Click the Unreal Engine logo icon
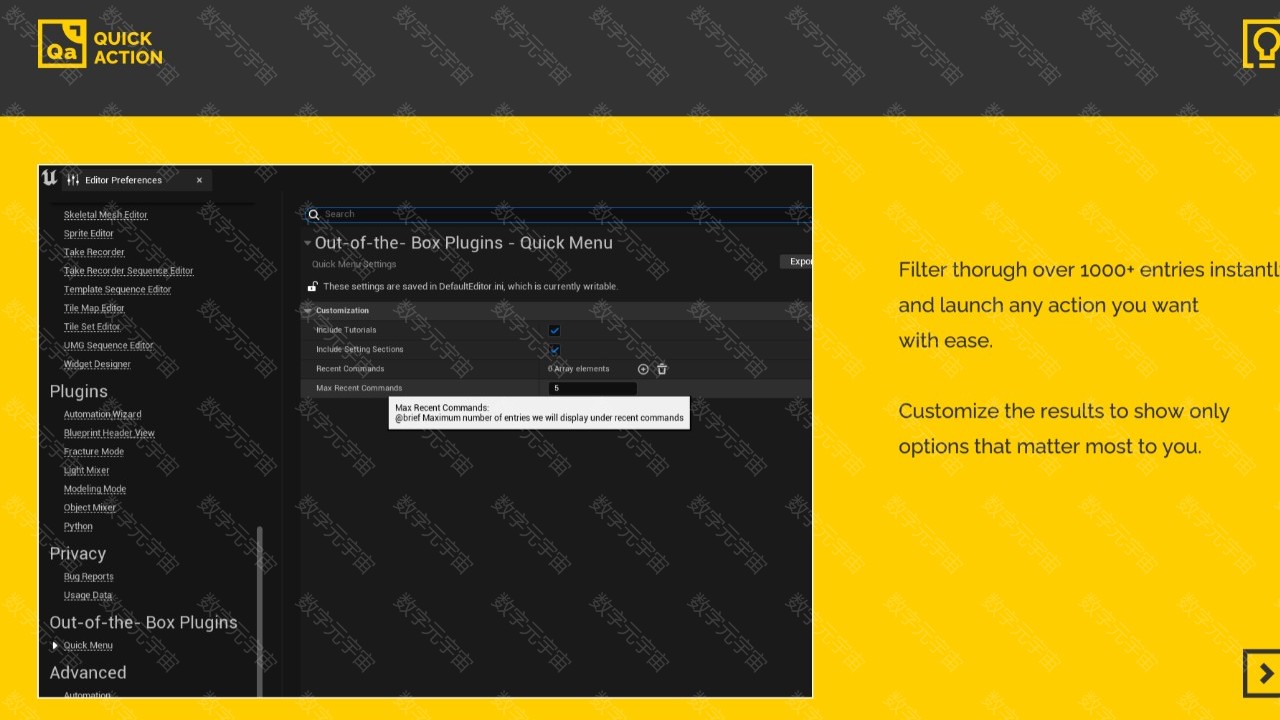This screenshot has width=1280, height=720. 49,178
